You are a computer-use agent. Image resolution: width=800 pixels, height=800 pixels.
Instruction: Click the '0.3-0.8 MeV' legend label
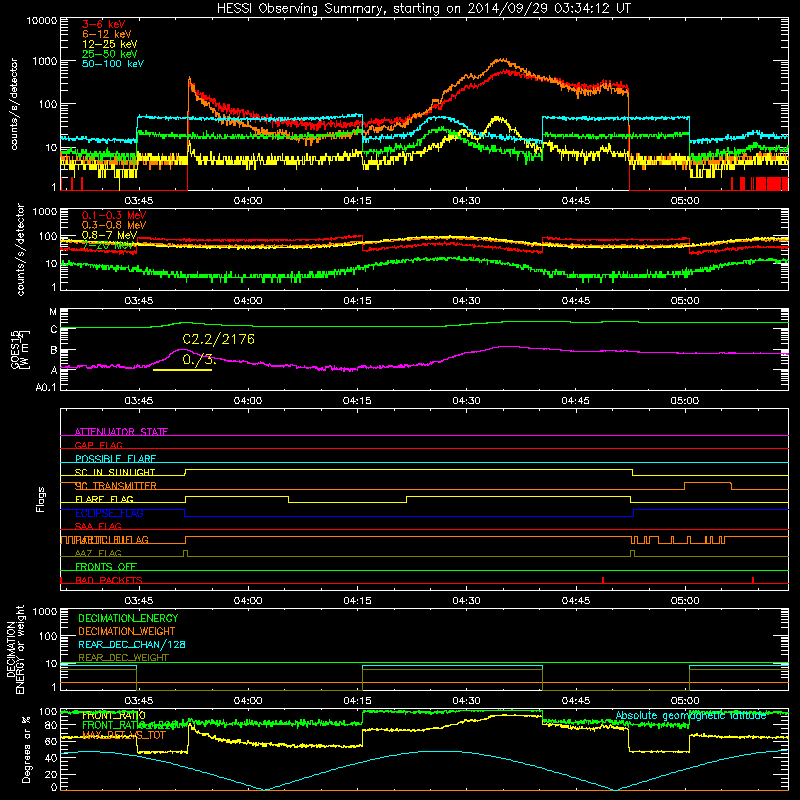tap(114, 225)
